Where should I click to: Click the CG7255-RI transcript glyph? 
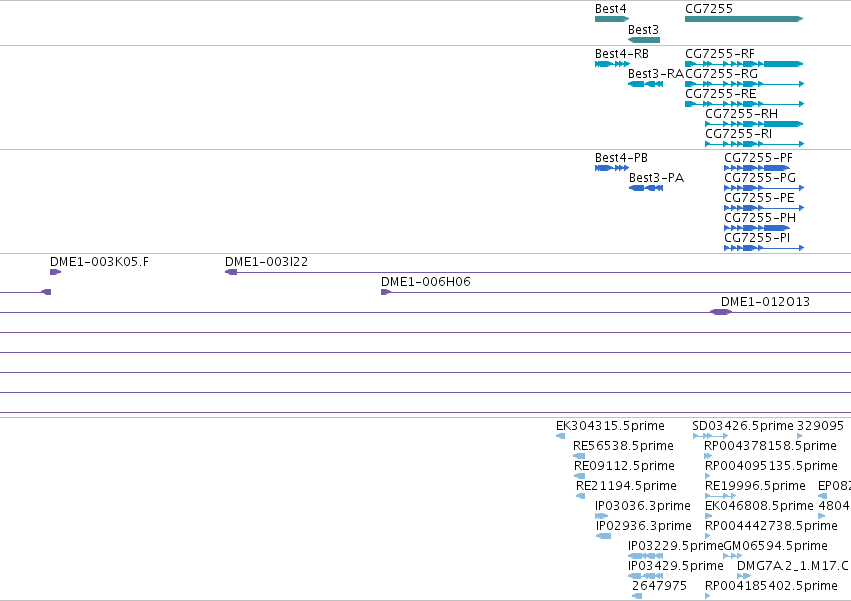pyautogui.click(x=754, y=144)
